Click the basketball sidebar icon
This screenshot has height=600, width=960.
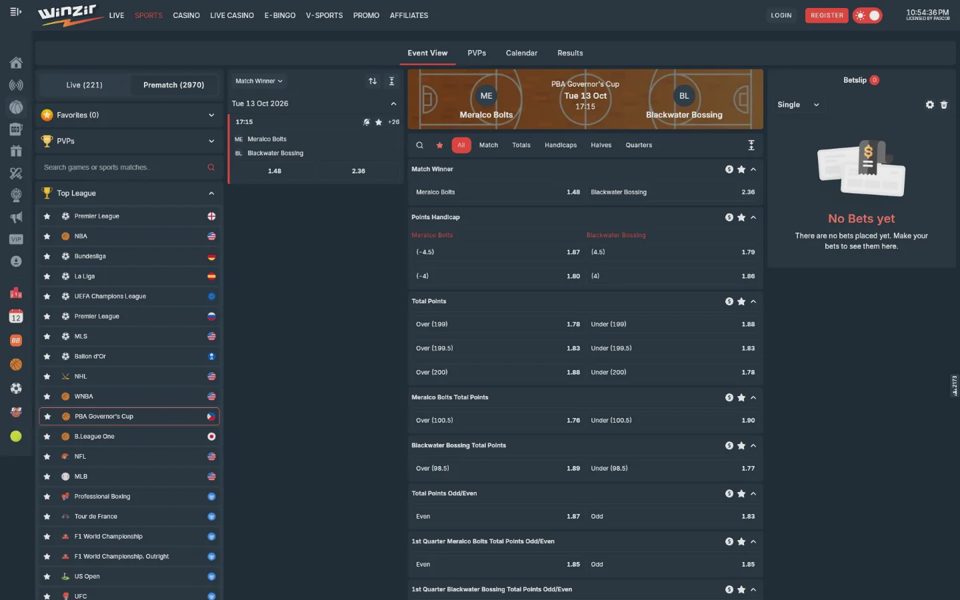(16, 364)
